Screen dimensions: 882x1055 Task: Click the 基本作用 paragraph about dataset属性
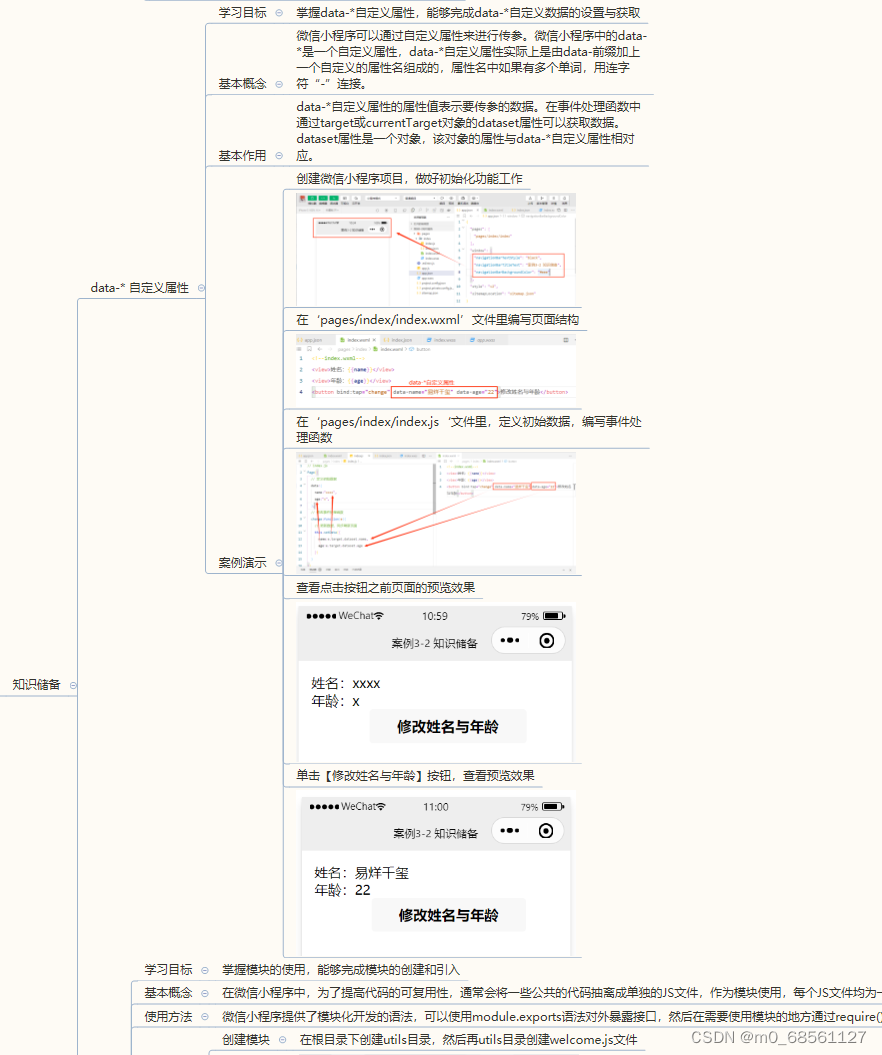coord(468,131)
